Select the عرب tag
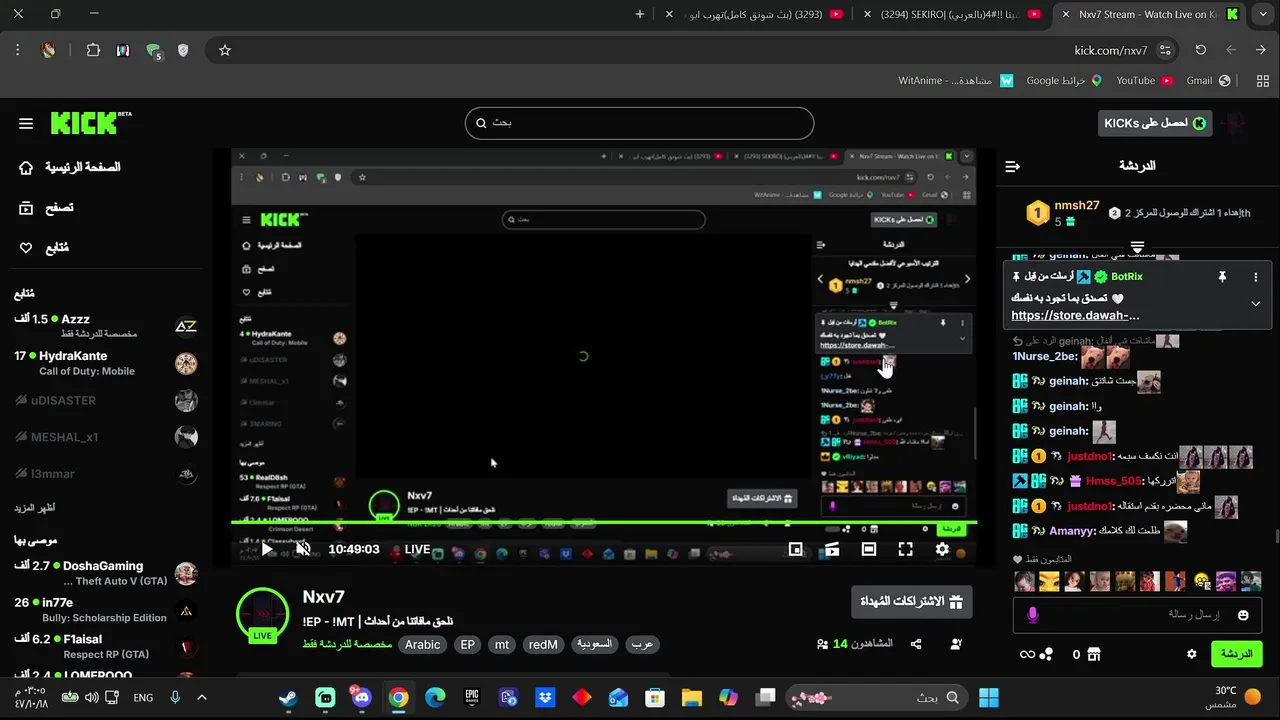1280x720 pixels. [x=642, y=645]
